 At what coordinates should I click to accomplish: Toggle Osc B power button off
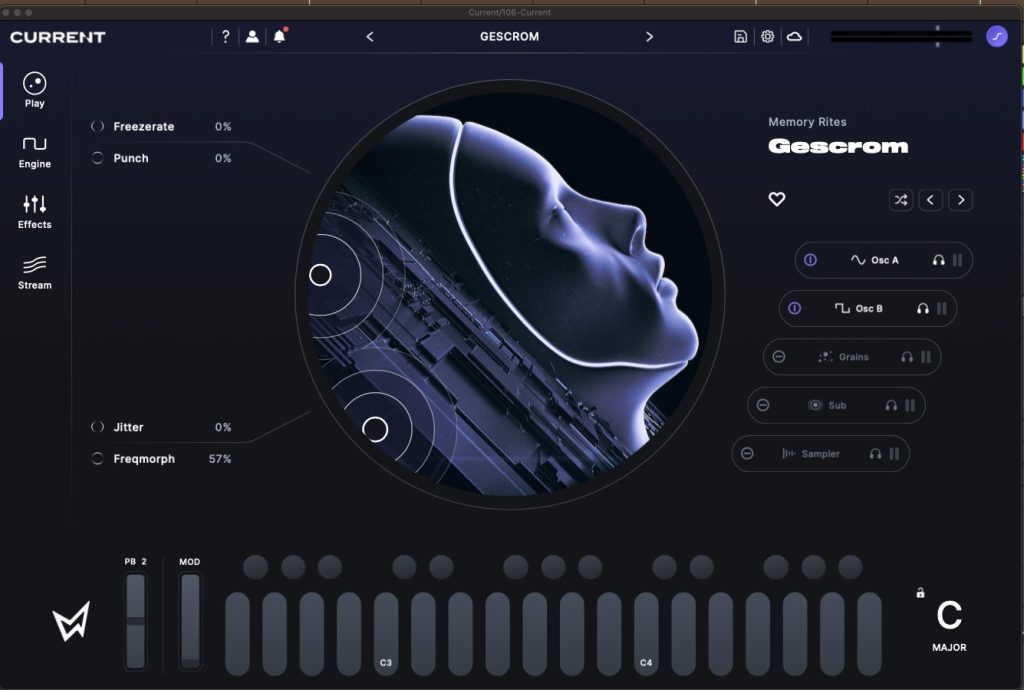click(x=794, y=308)
